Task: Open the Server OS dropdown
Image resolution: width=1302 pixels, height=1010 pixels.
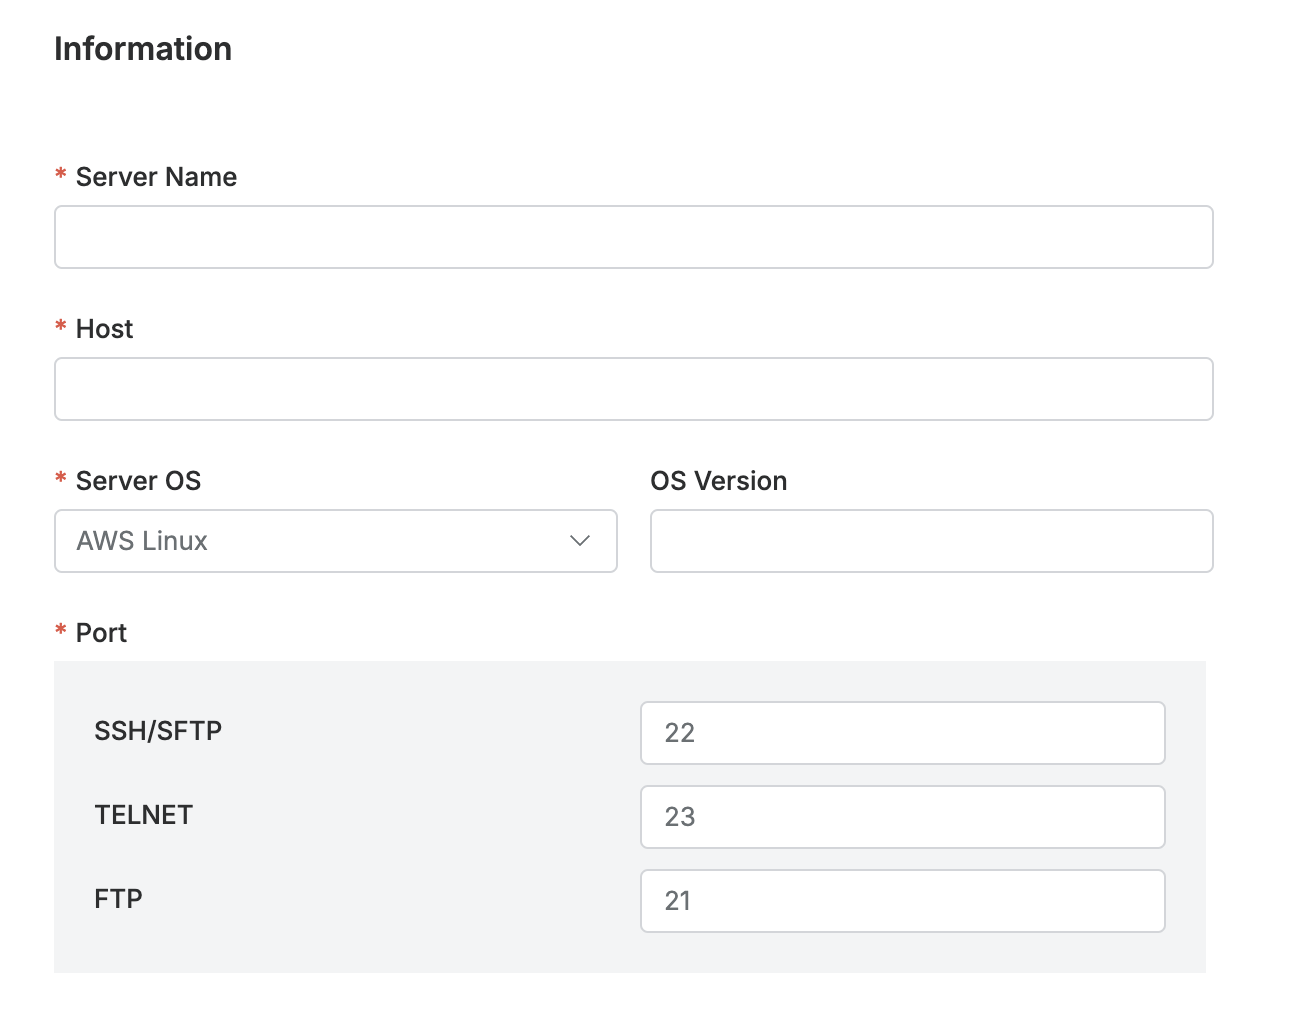Action: coord(335,541)
